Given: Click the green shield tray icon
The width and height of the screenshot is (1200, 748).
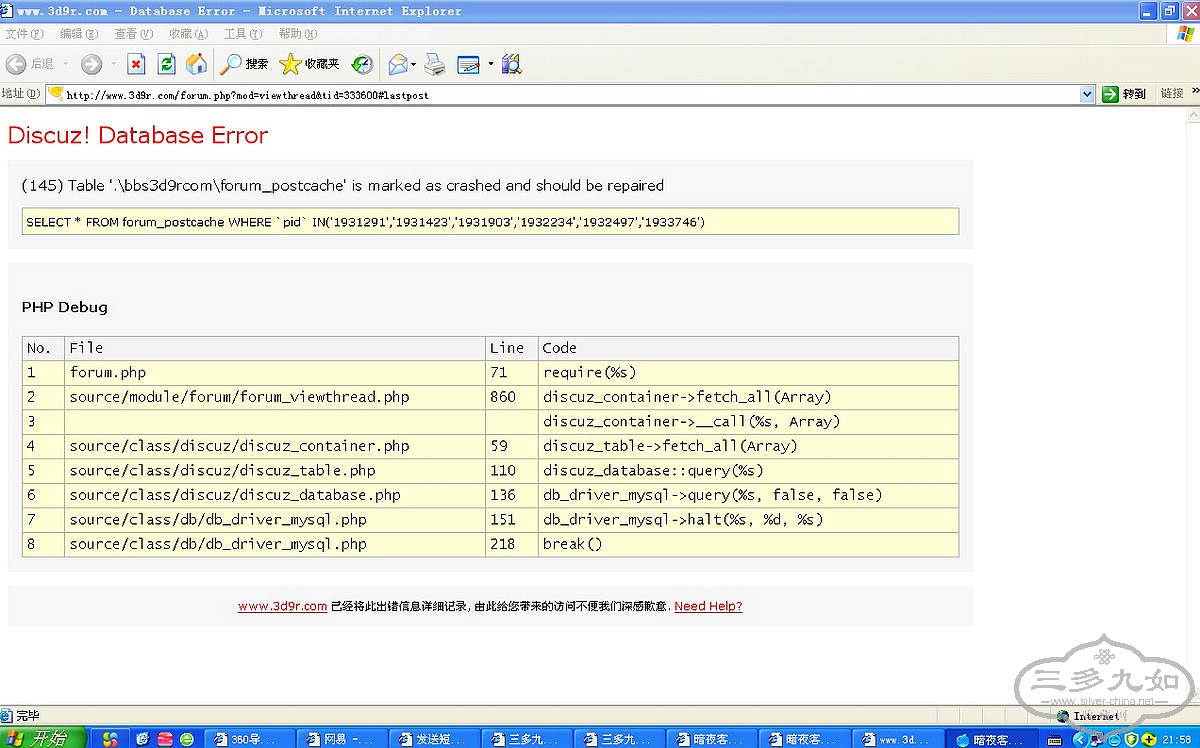Looking at the screenshot, I should (1130, 740).
